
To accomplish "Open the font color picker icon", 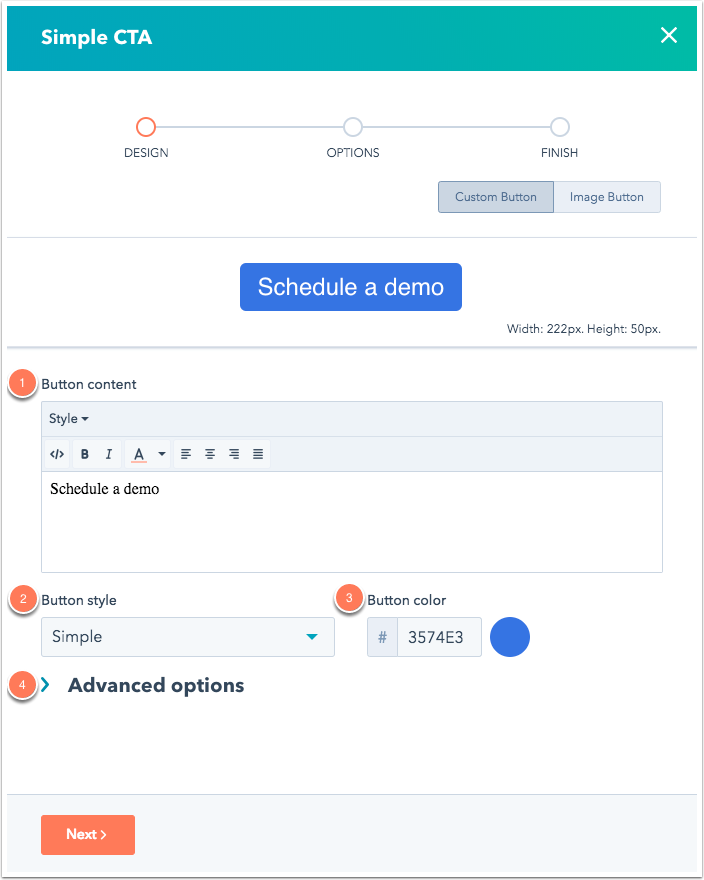I will pos(139,453).
